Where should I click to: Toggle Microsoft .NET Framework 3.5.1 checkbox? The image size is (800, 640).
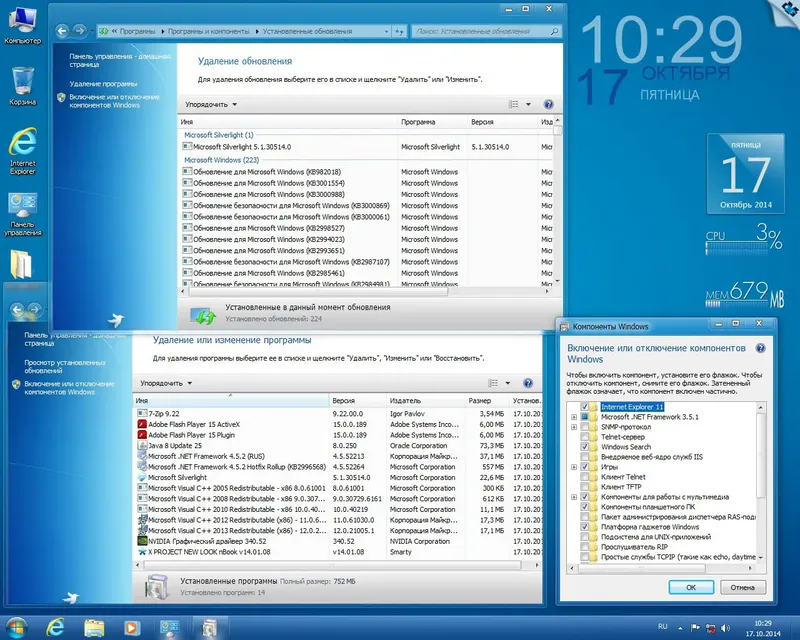[x=585, y=417]
